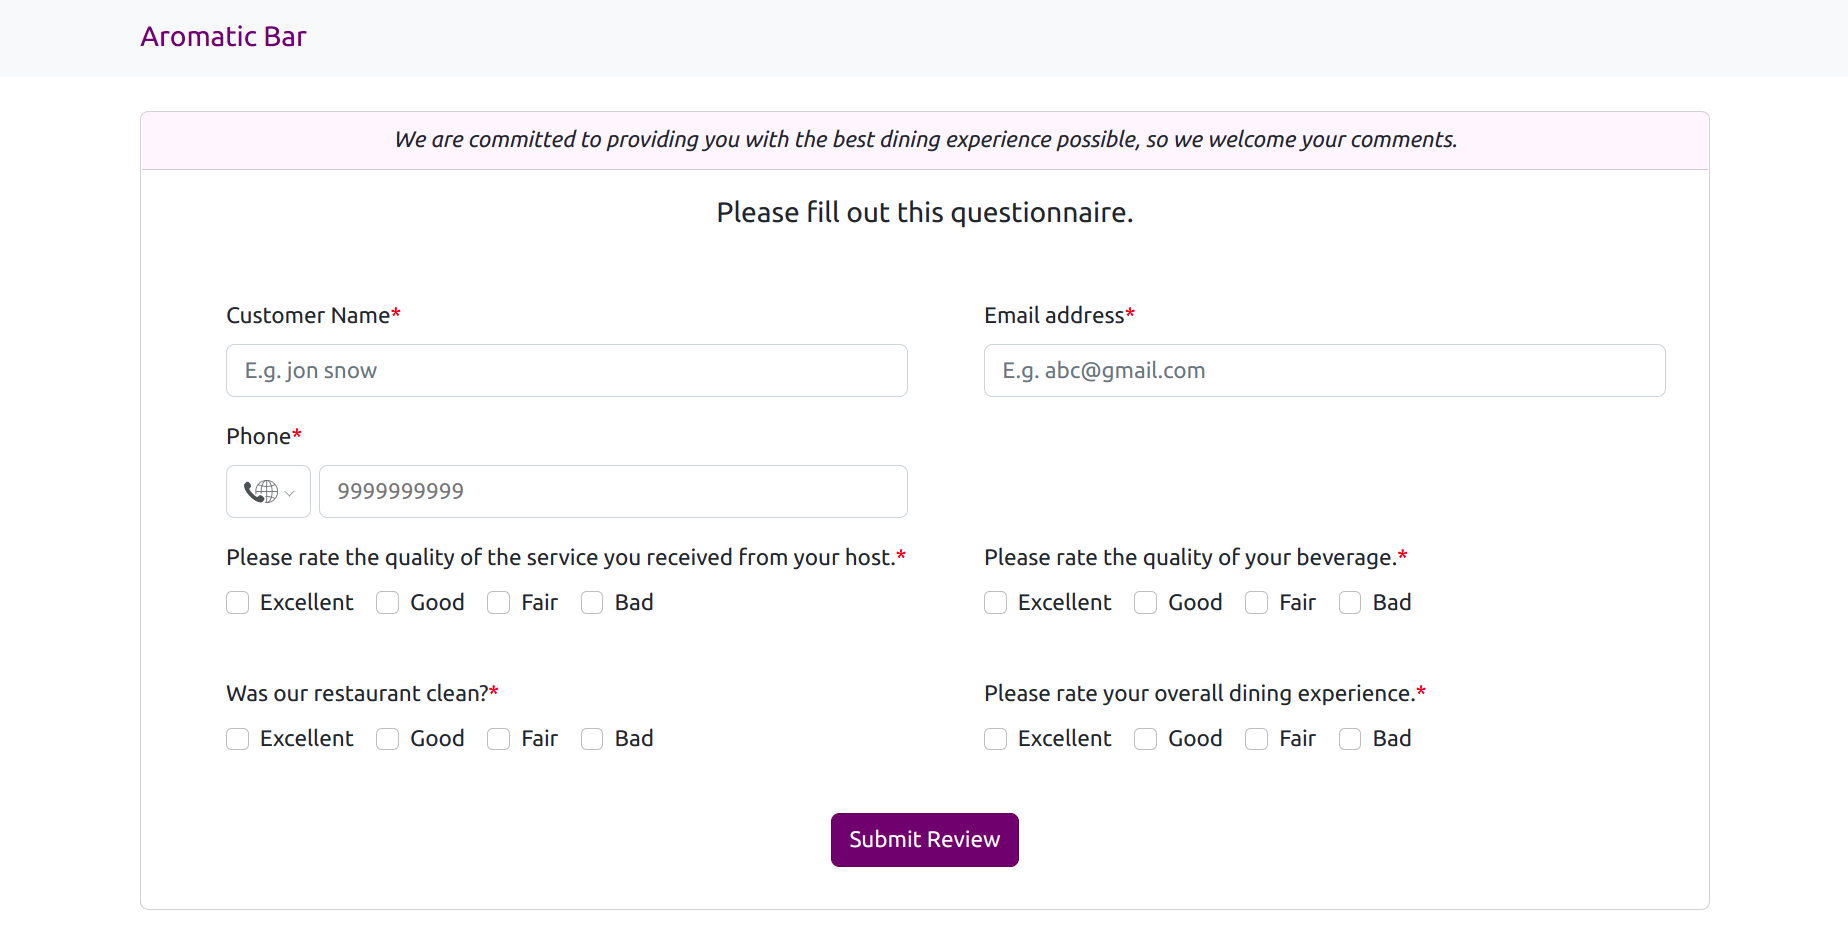Select Fair for host service quality
The width and height of the screenshot is (1848, 936).
pos(499,603)
